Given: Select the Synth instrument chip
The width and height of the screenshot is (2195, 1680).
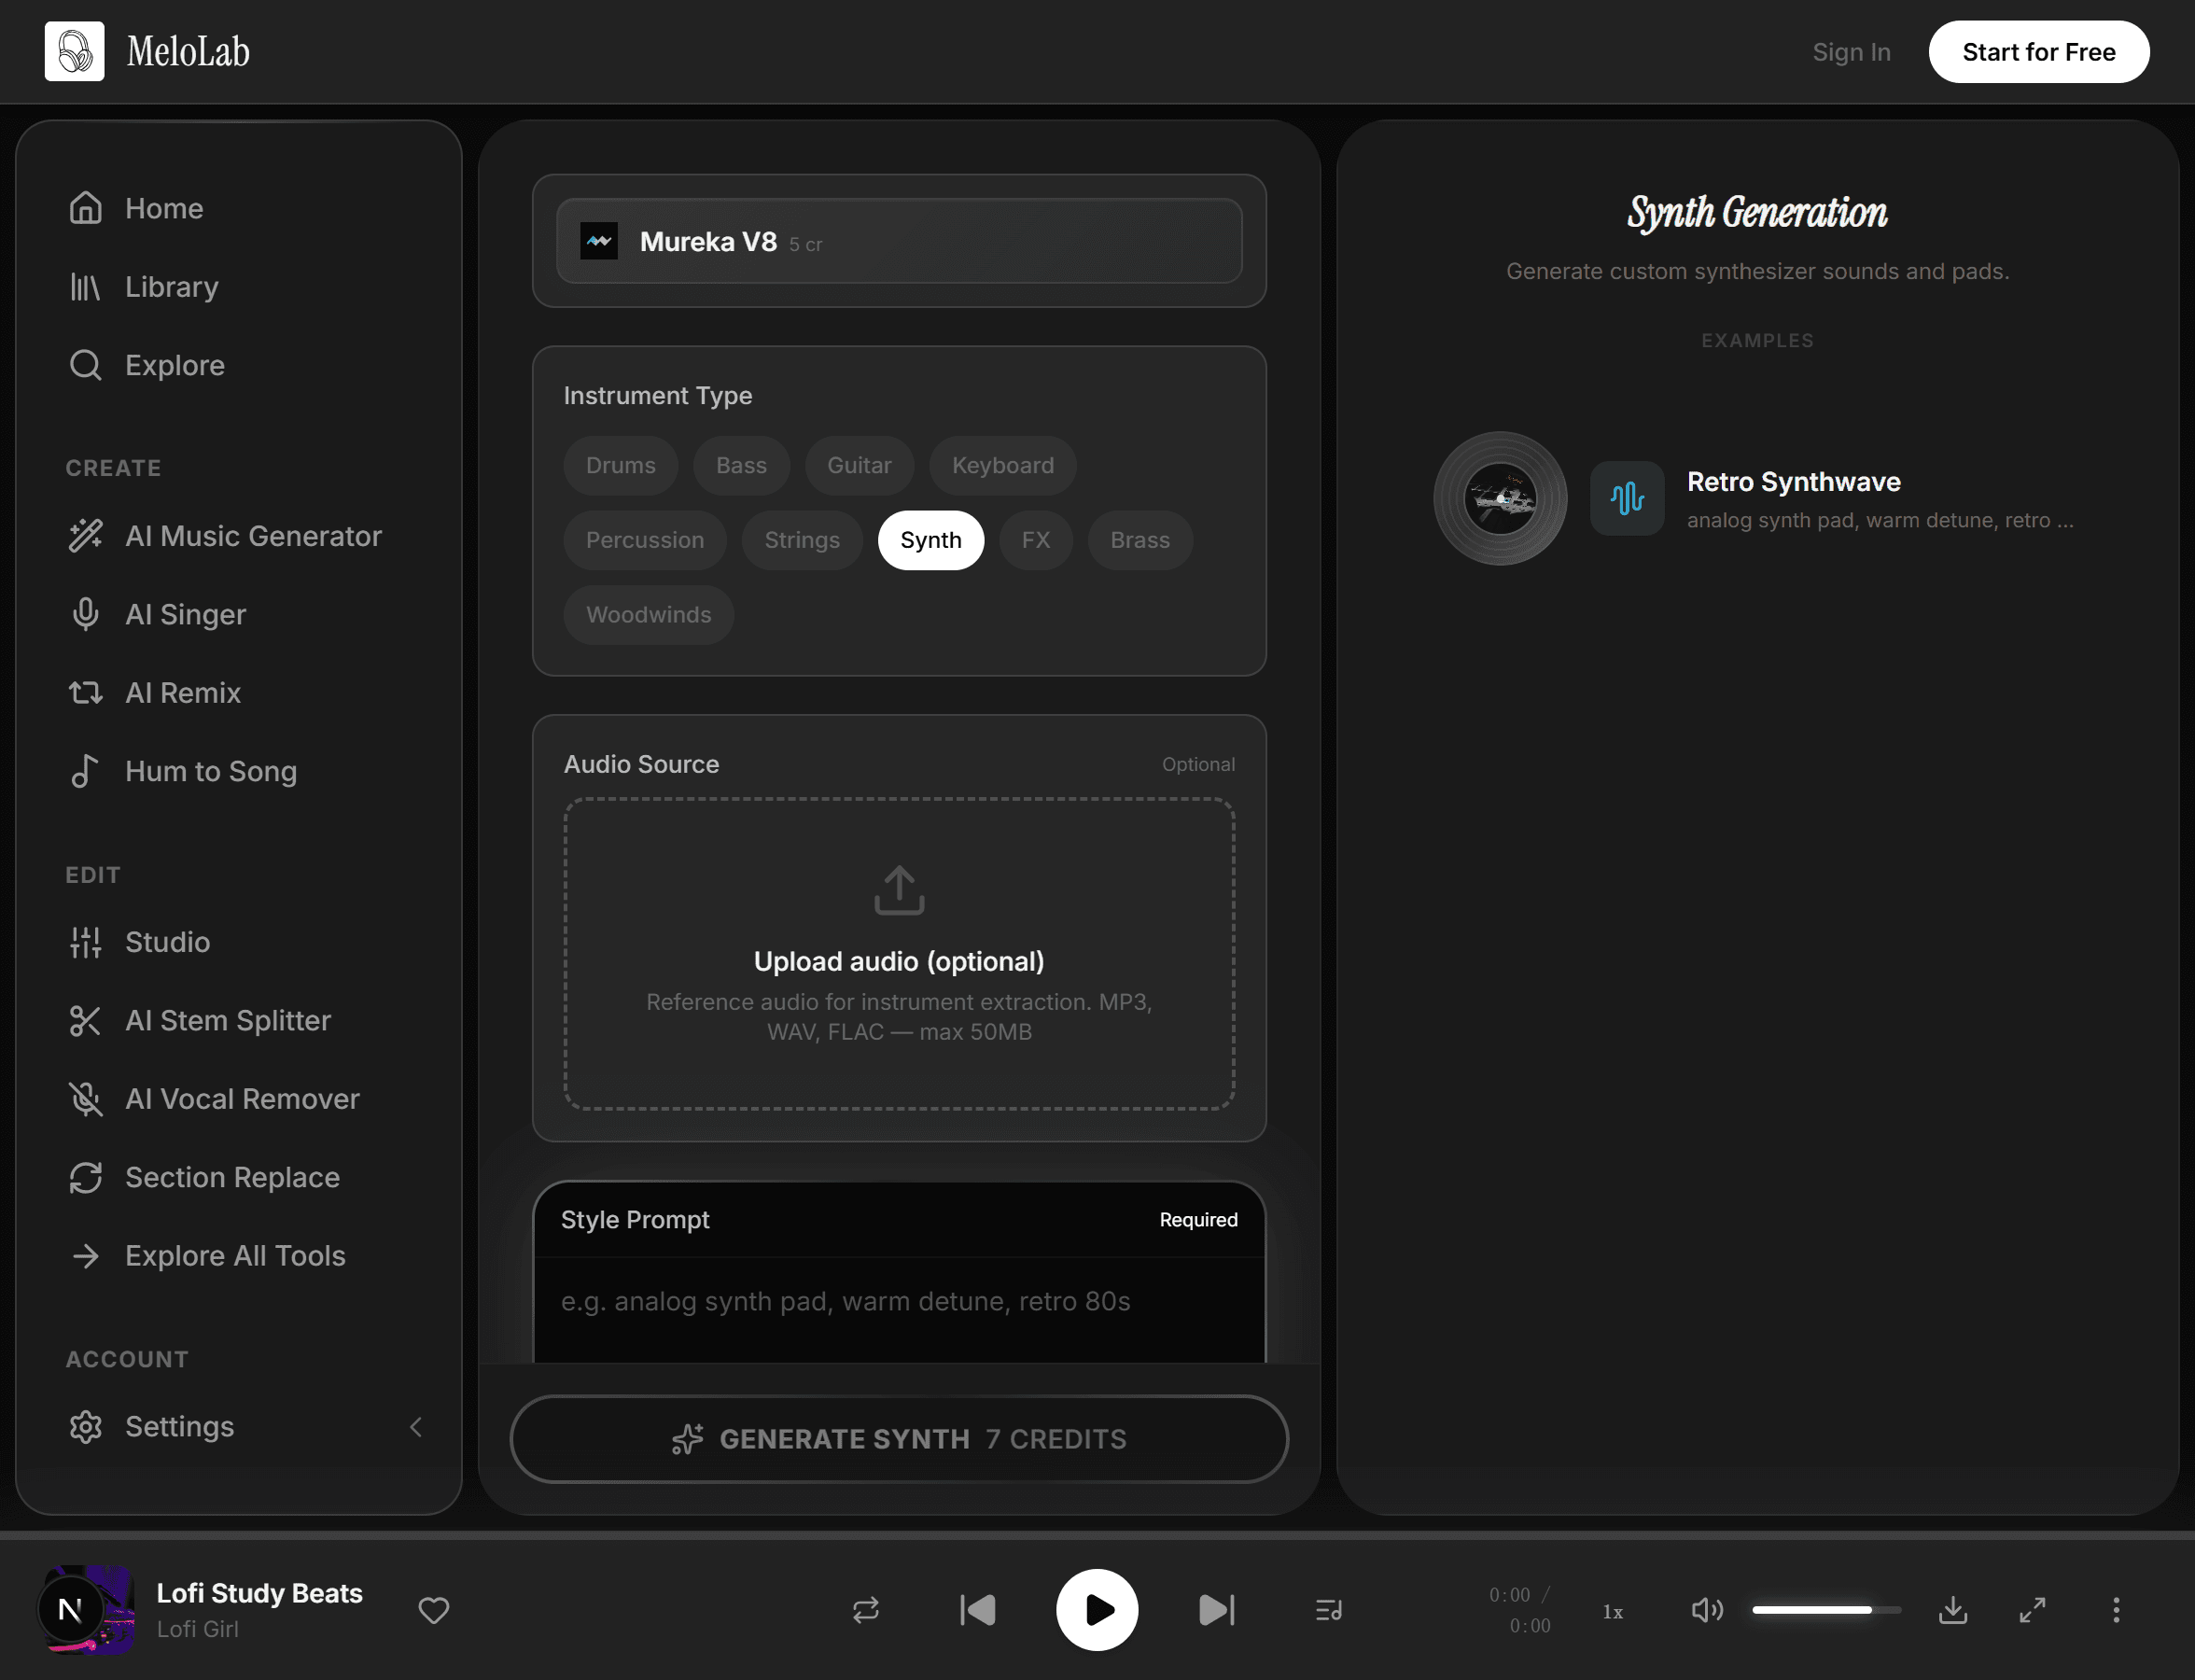Looking at the screenshot, I should (x=931, y=540).
